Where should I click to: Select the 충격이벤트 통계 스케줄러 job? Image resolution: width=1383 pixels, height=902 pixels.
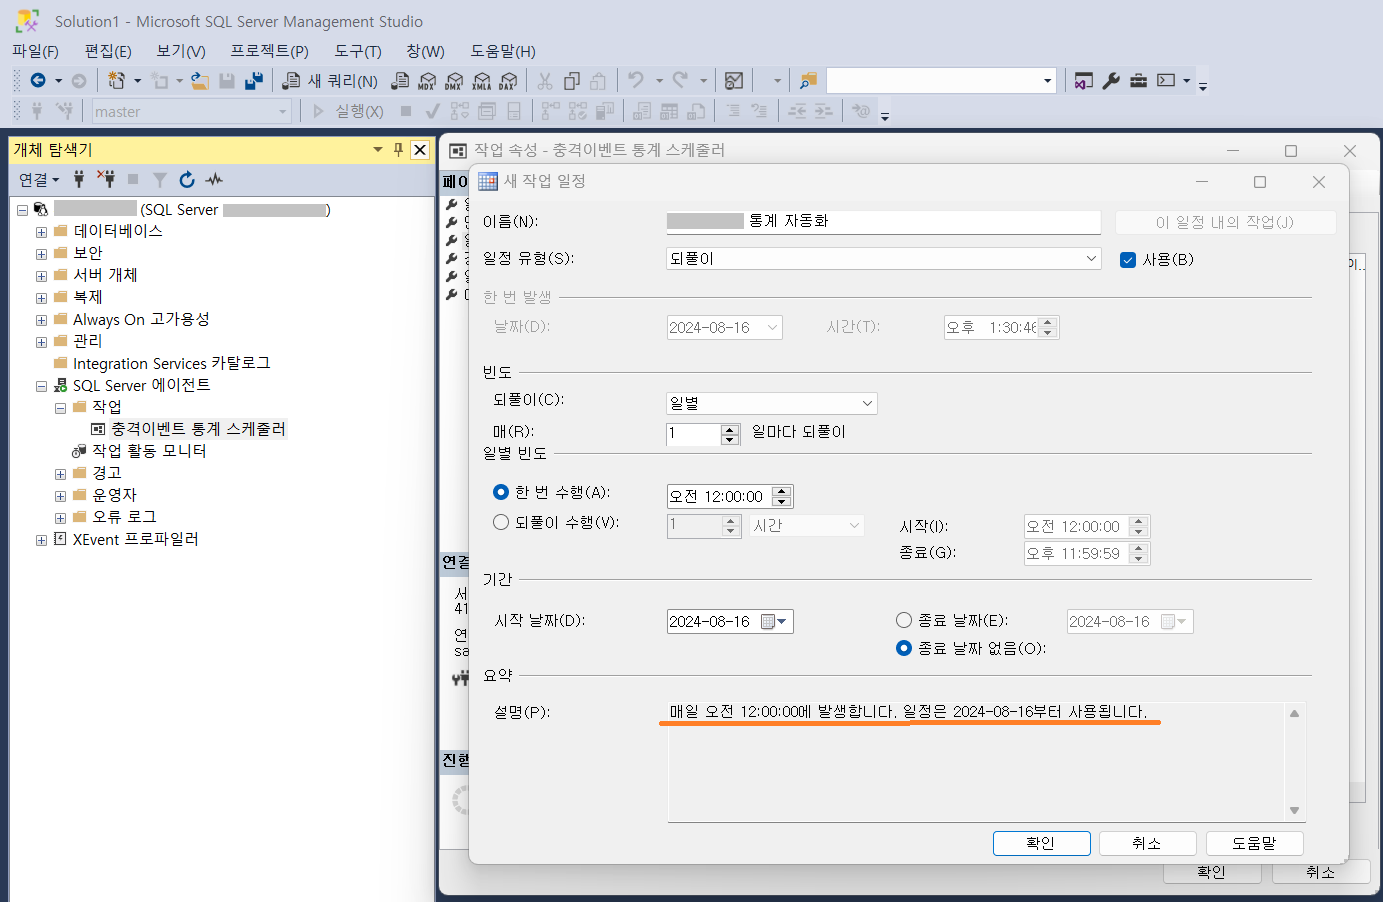tap(198, 429)
